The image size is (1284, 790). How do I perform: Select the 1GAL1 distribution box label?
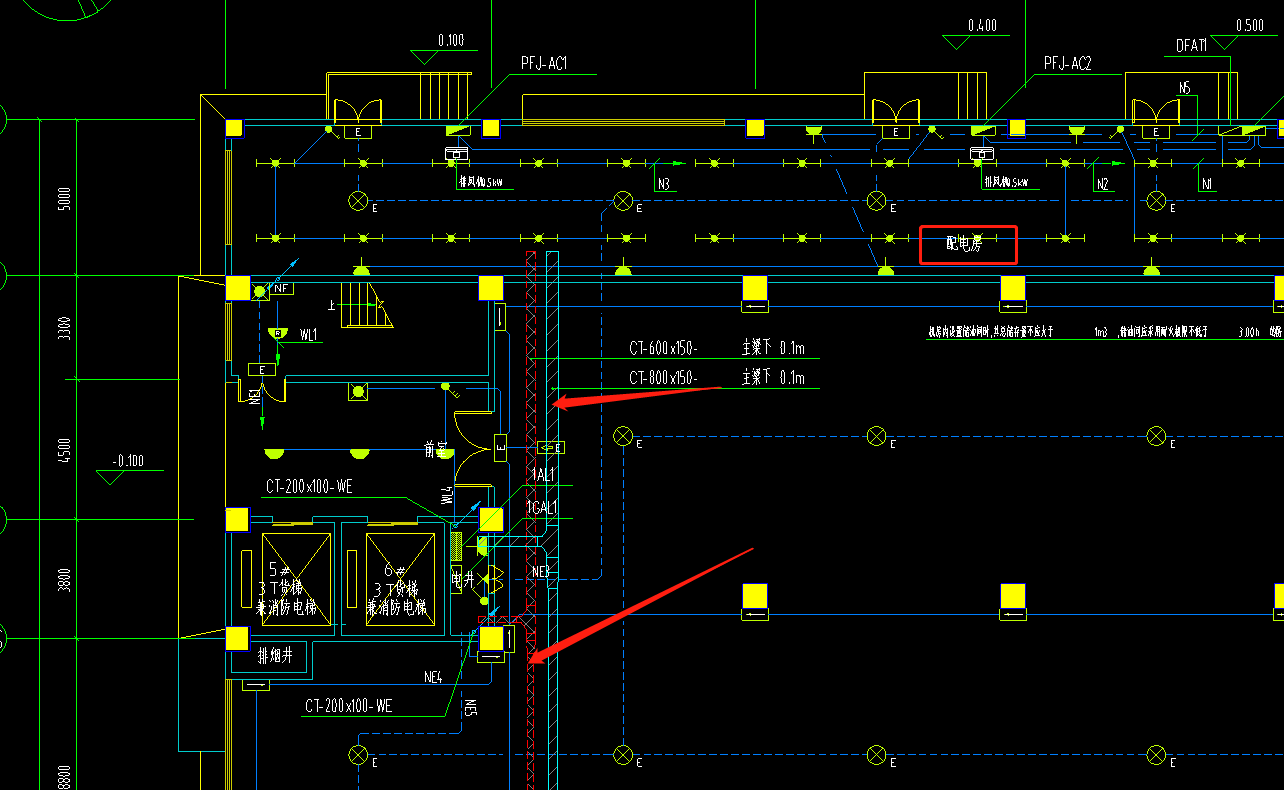(541, 508)
